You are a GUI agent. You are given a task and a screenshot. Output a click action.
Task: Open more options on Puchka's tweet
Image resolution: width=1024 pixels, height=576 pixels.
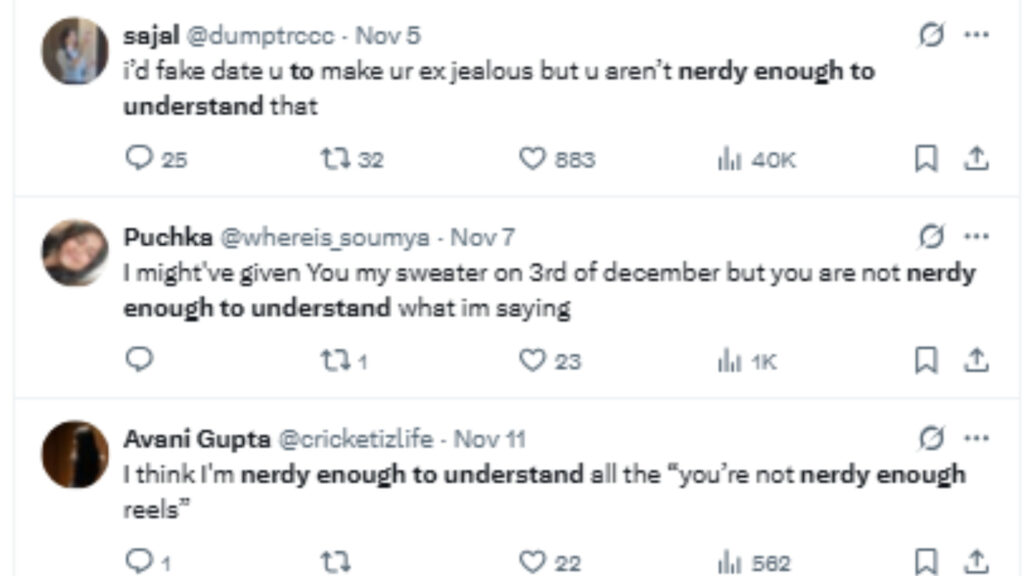[x=976, y=237]
